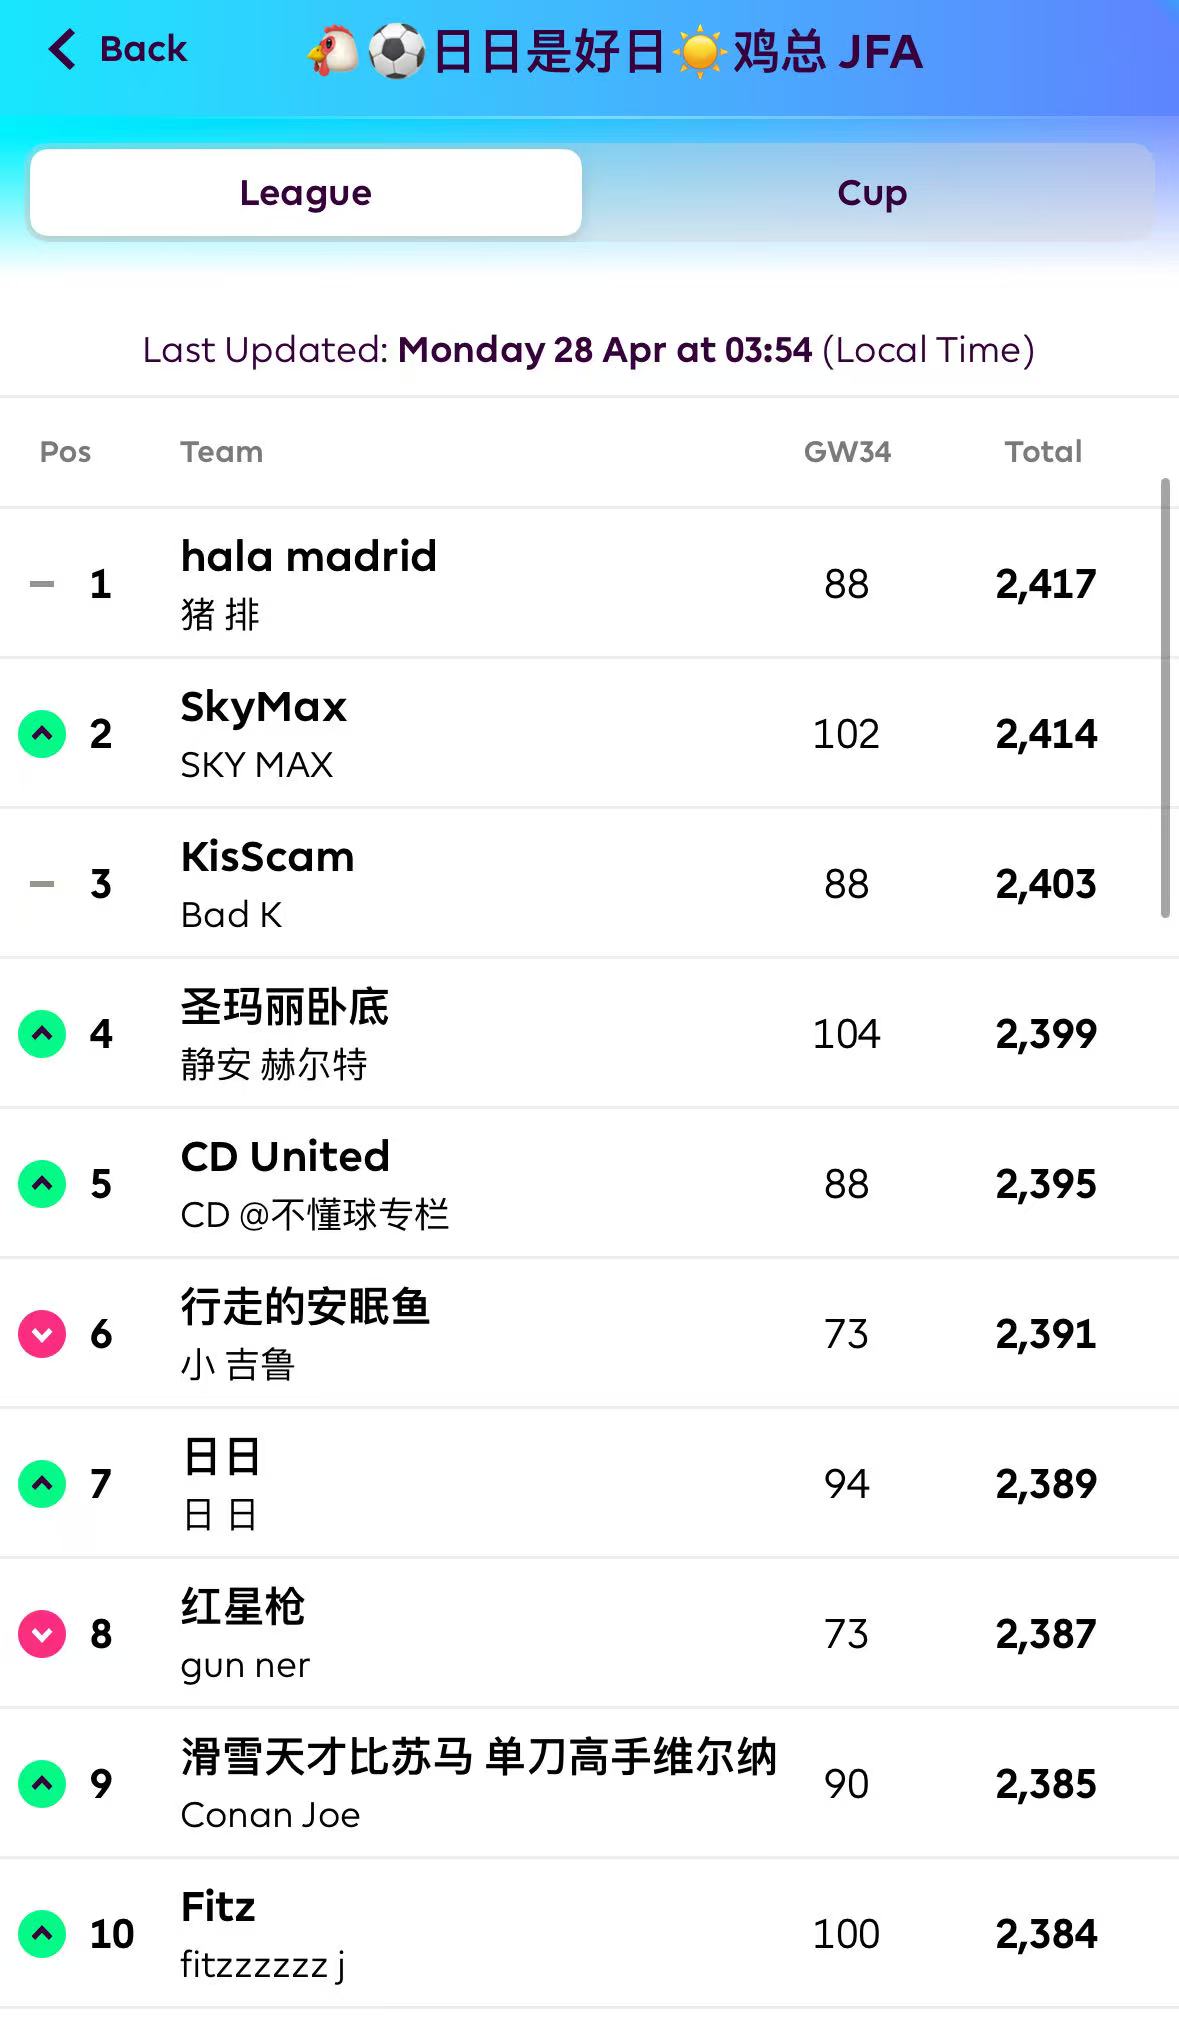Click green up-arrow beside position 4

point(42,1034)
